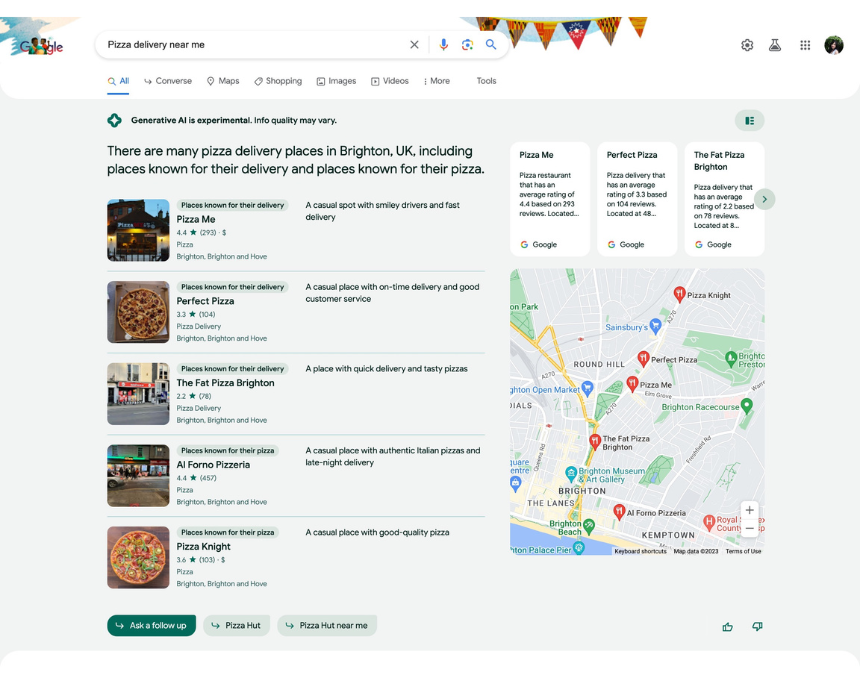Give thumbs up feedback on AI result

pyautogui.click(x=727, y=627)
